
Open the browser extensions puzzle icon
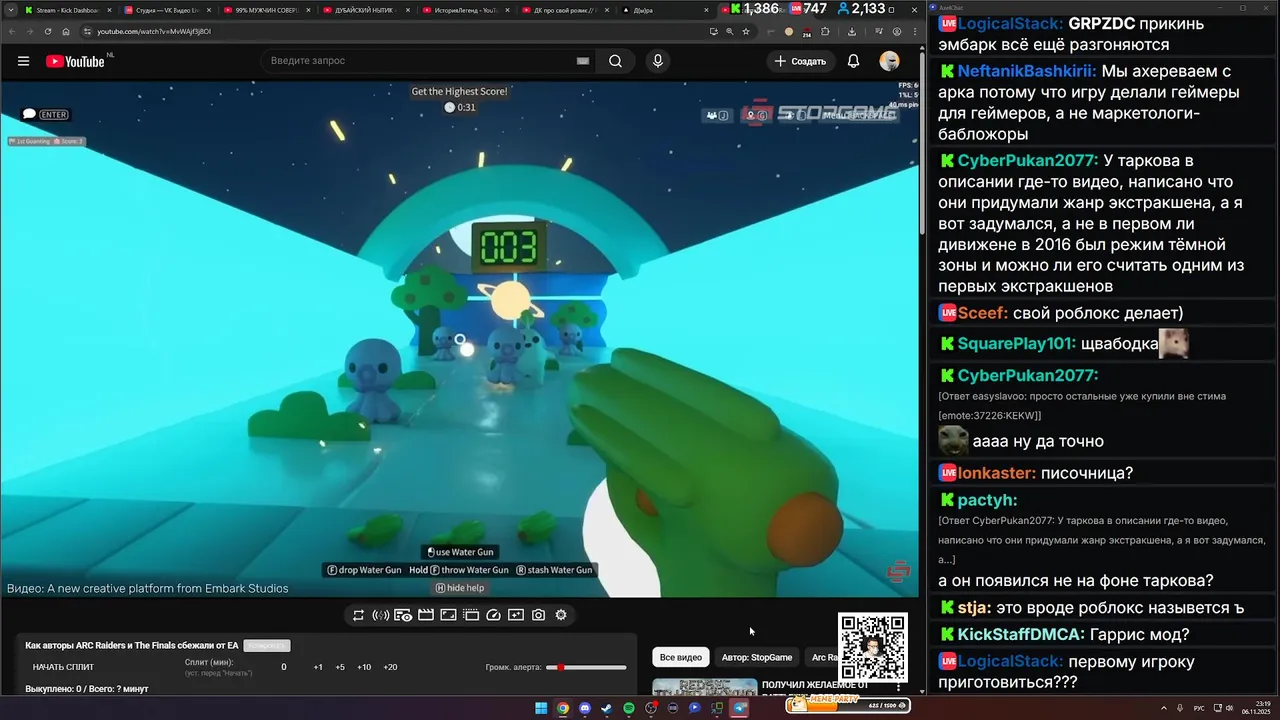pos(825,31)
